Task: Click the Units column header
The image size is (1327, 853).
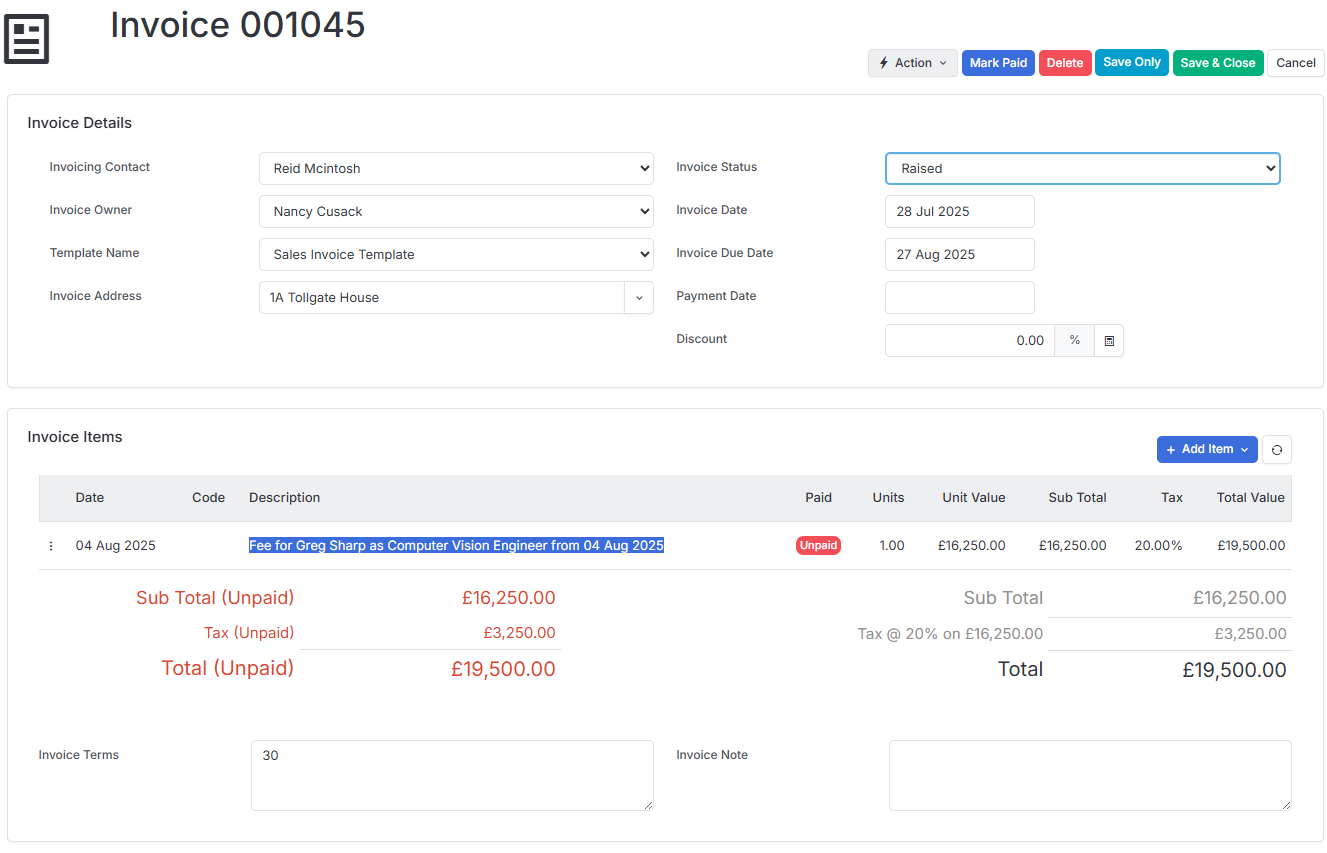Action: [888, 498]
